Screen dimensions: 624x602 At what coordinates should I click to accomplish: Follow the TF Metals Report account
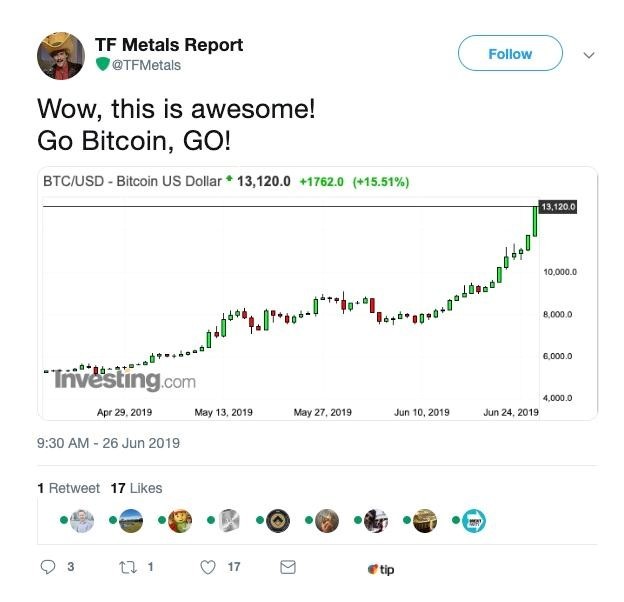510,54
